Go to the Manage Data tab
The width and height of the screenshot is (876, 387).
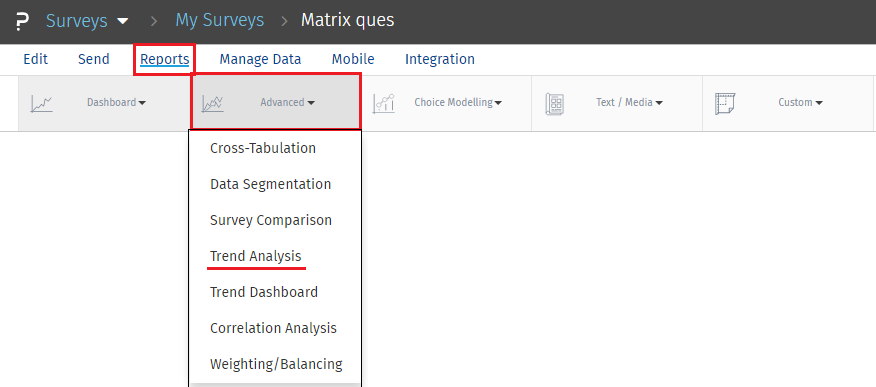tap(260, 59)
